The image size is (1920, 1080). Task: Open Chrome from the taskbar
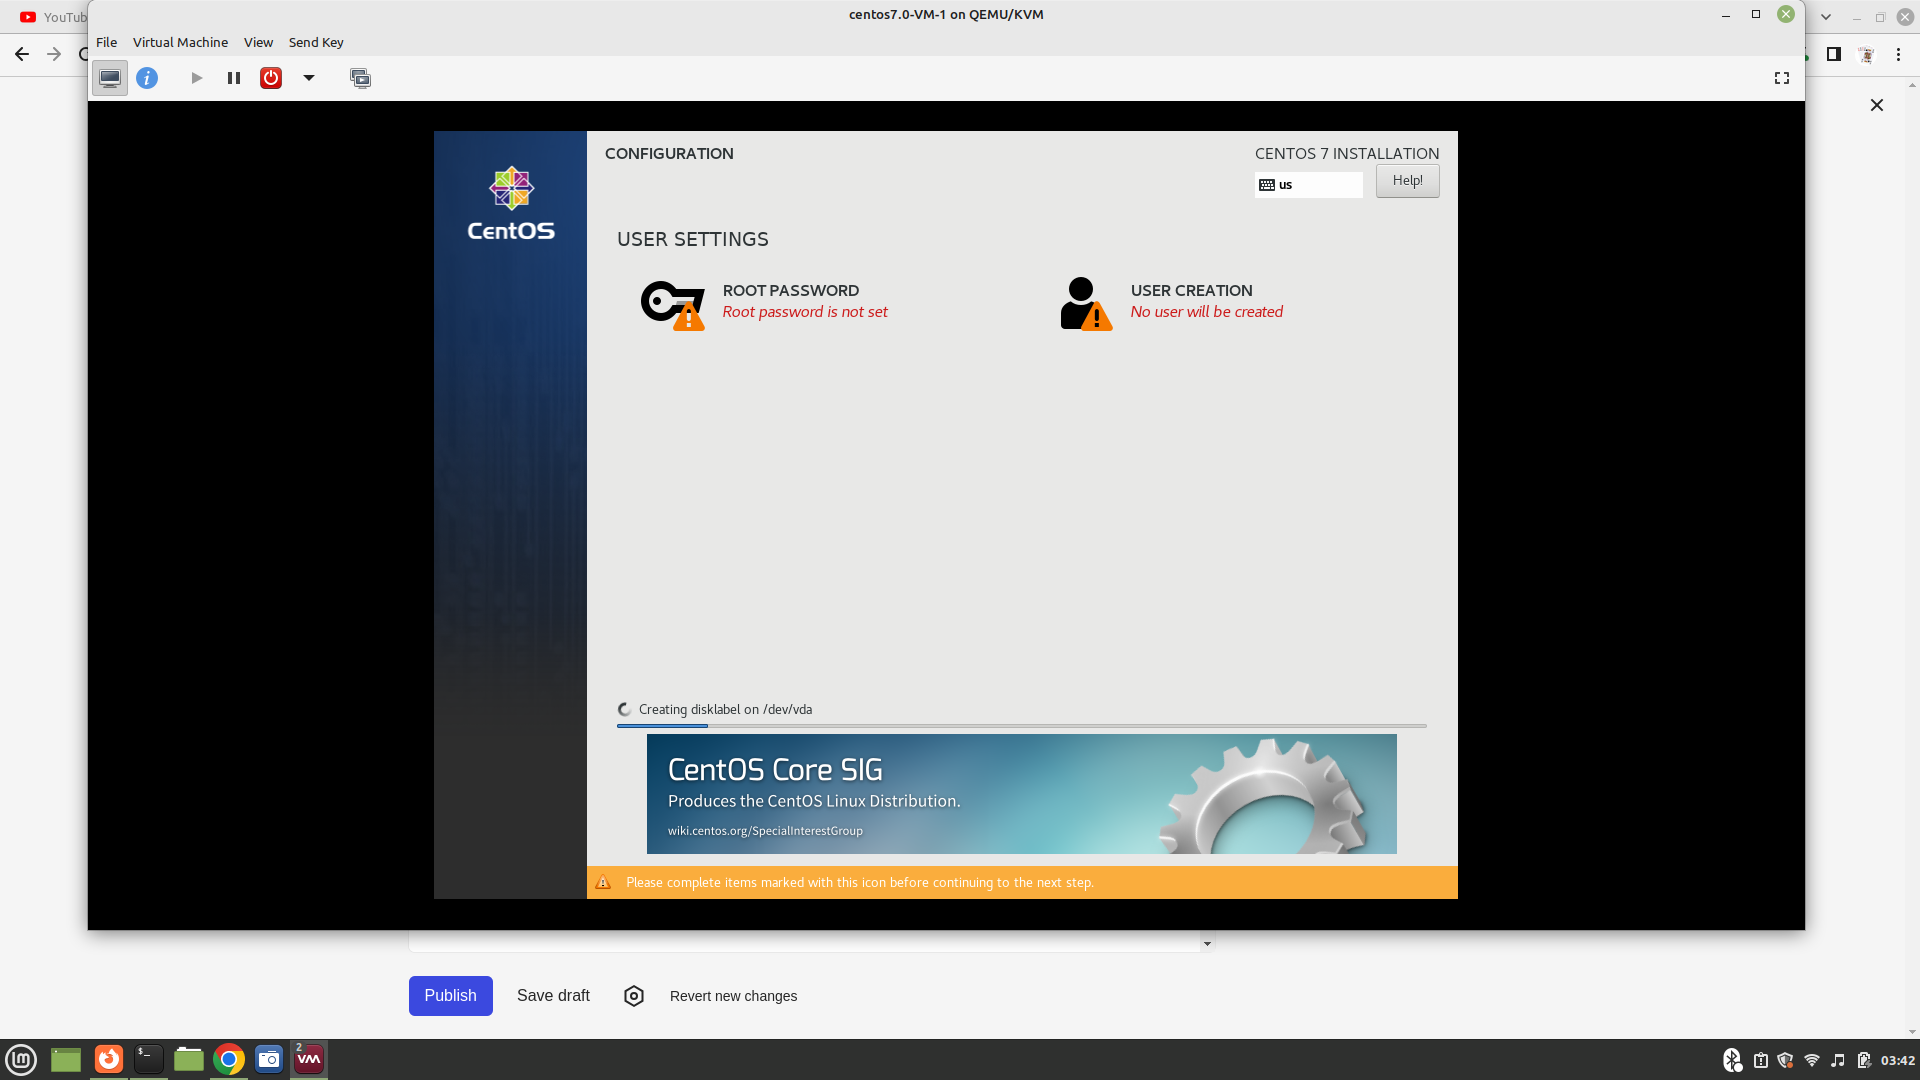click(x=229, y=1059)
